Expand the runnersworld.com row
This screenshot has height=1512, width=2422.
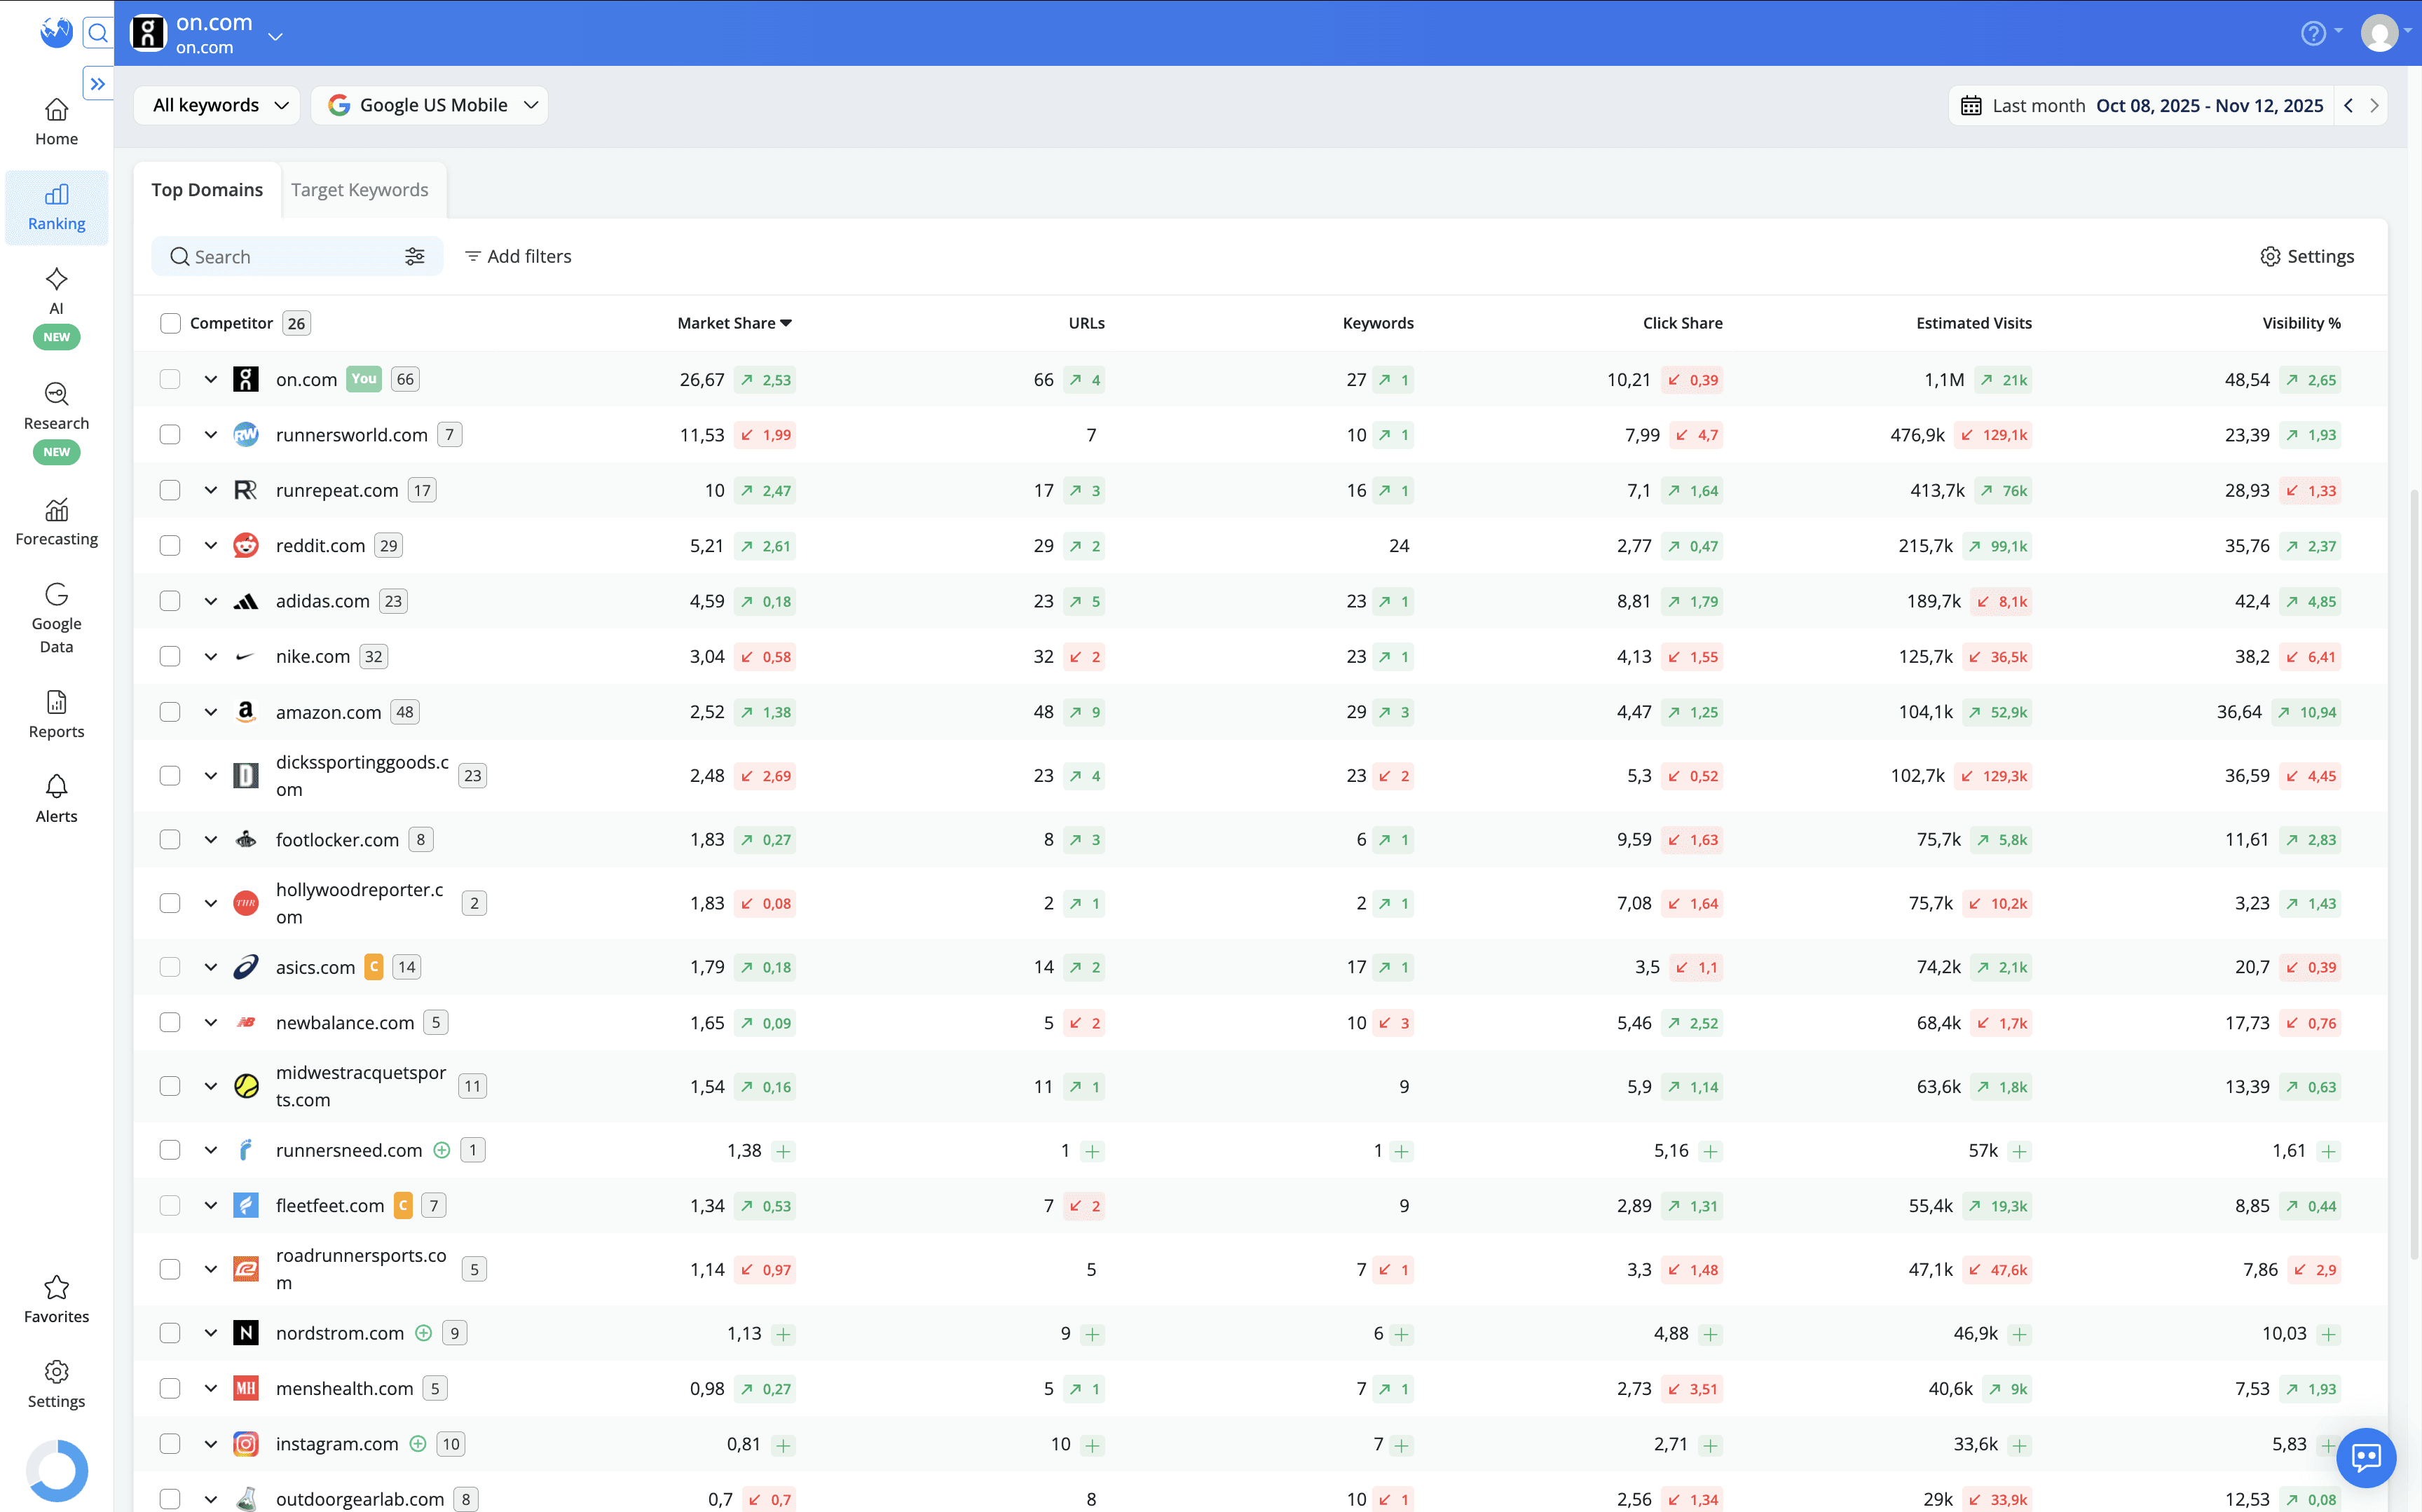pos(210,435)
